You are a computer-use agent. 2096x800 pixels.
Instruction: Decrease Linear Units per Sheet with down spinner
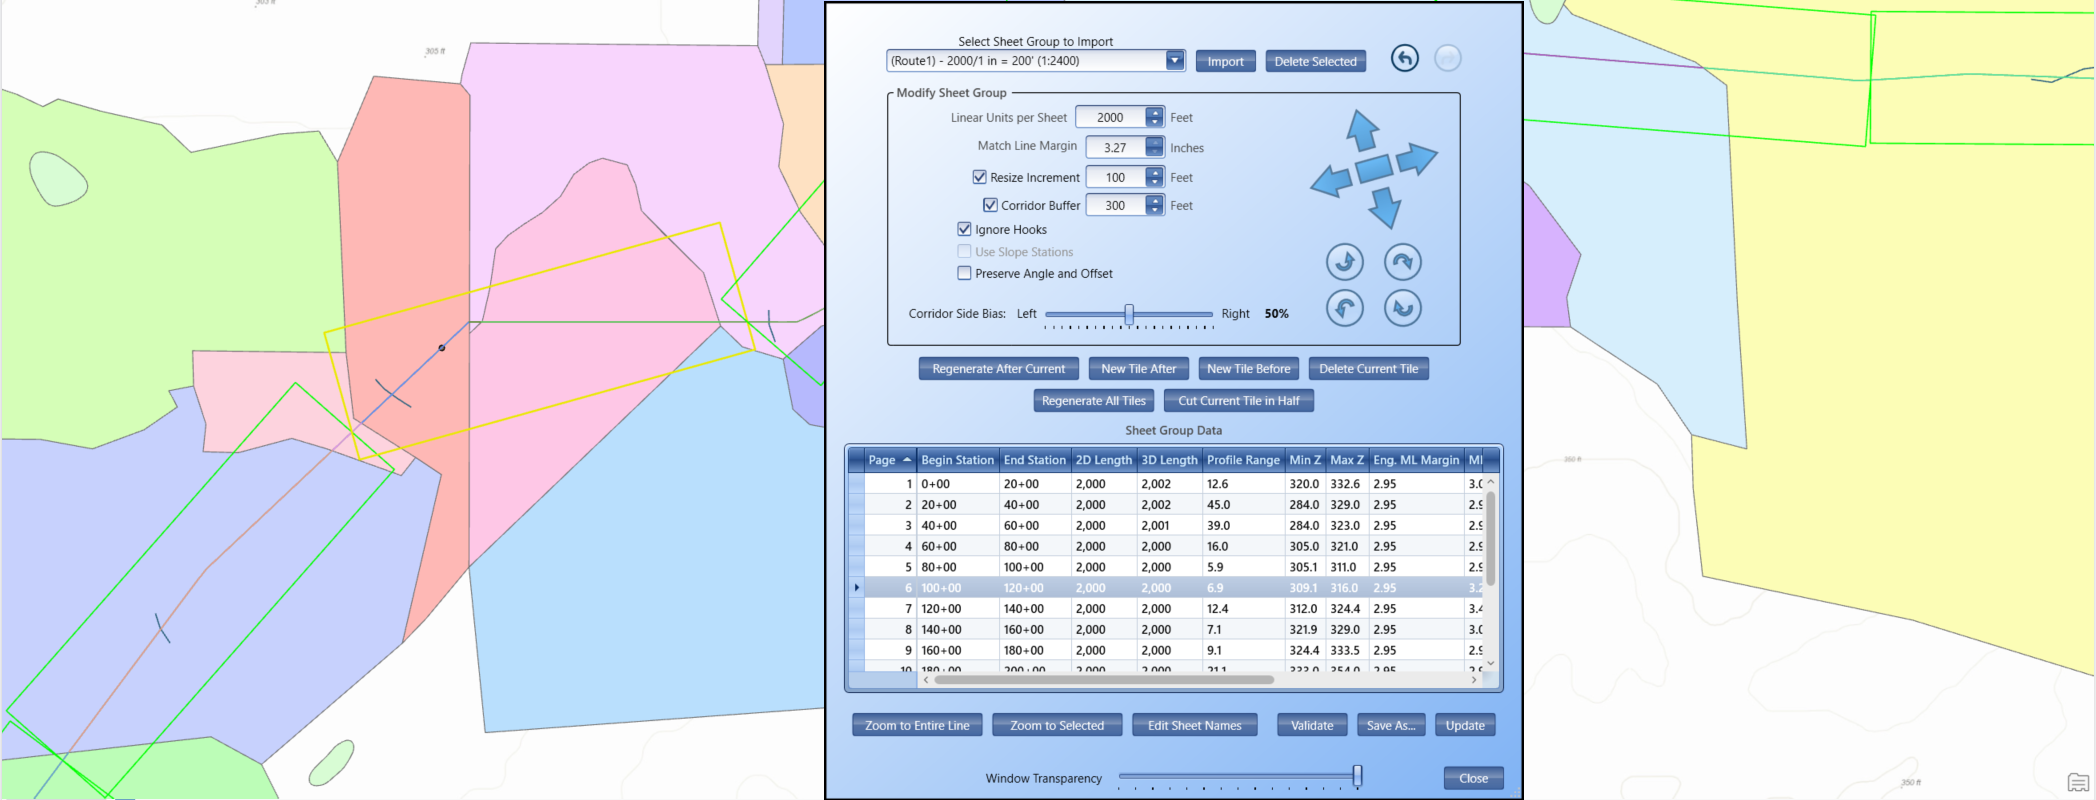point(1155,122)
